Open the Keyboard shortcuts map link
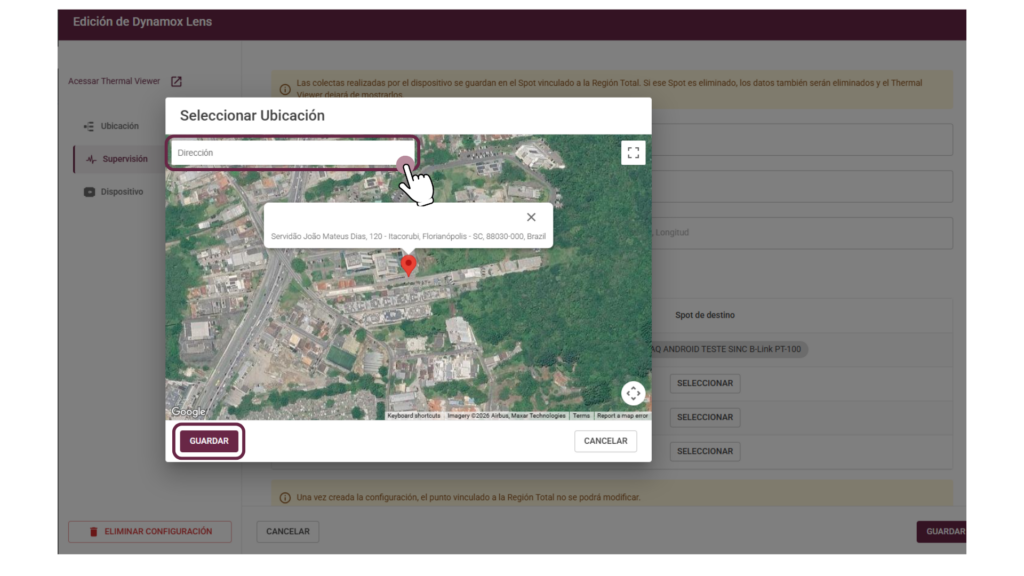 [413, 415]
